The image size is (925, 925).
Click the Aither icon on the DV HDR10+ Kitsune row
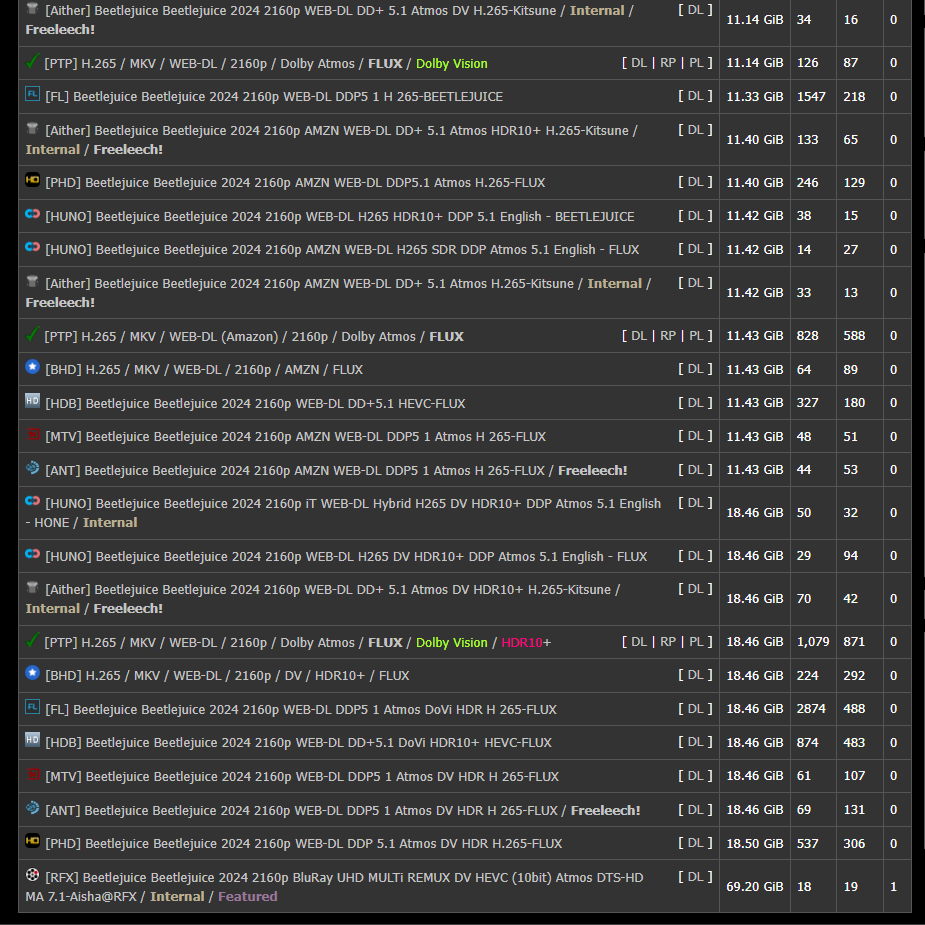(32, 588)
